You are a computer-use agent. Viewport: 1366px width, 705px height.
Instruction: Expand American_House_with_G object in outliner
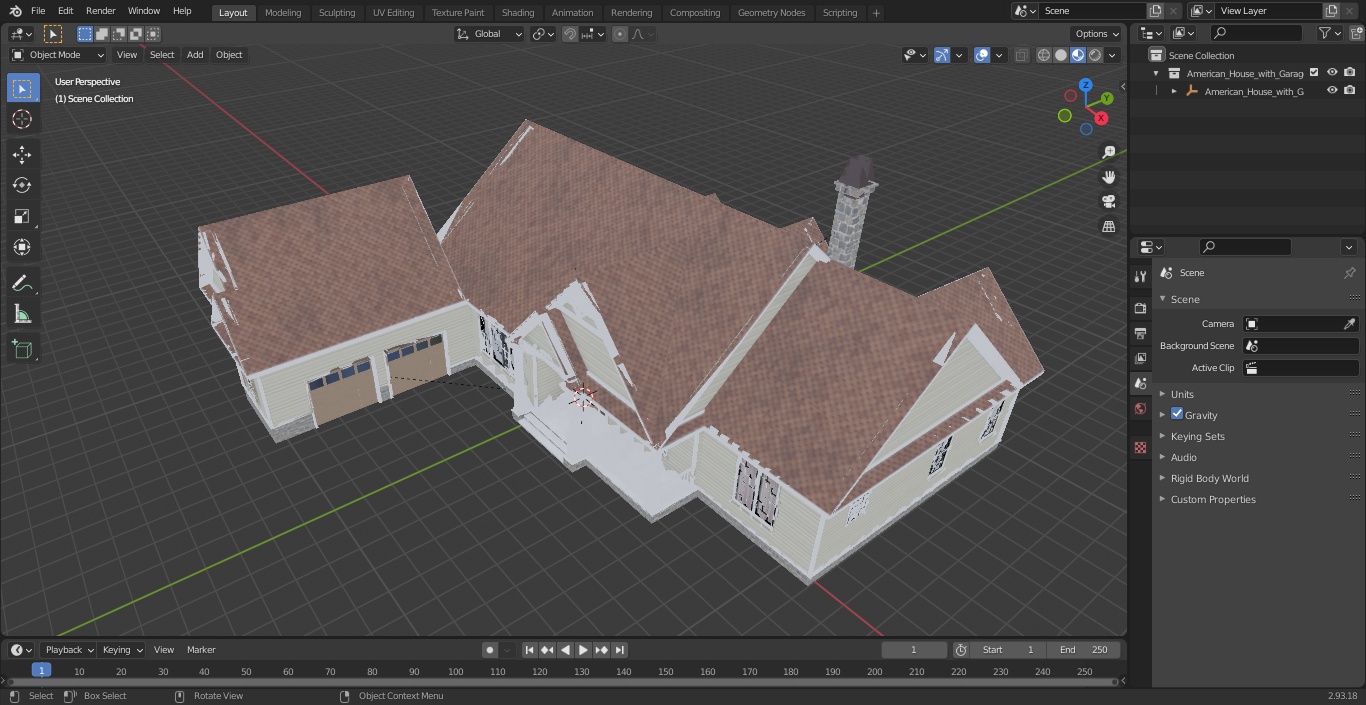1174,91
